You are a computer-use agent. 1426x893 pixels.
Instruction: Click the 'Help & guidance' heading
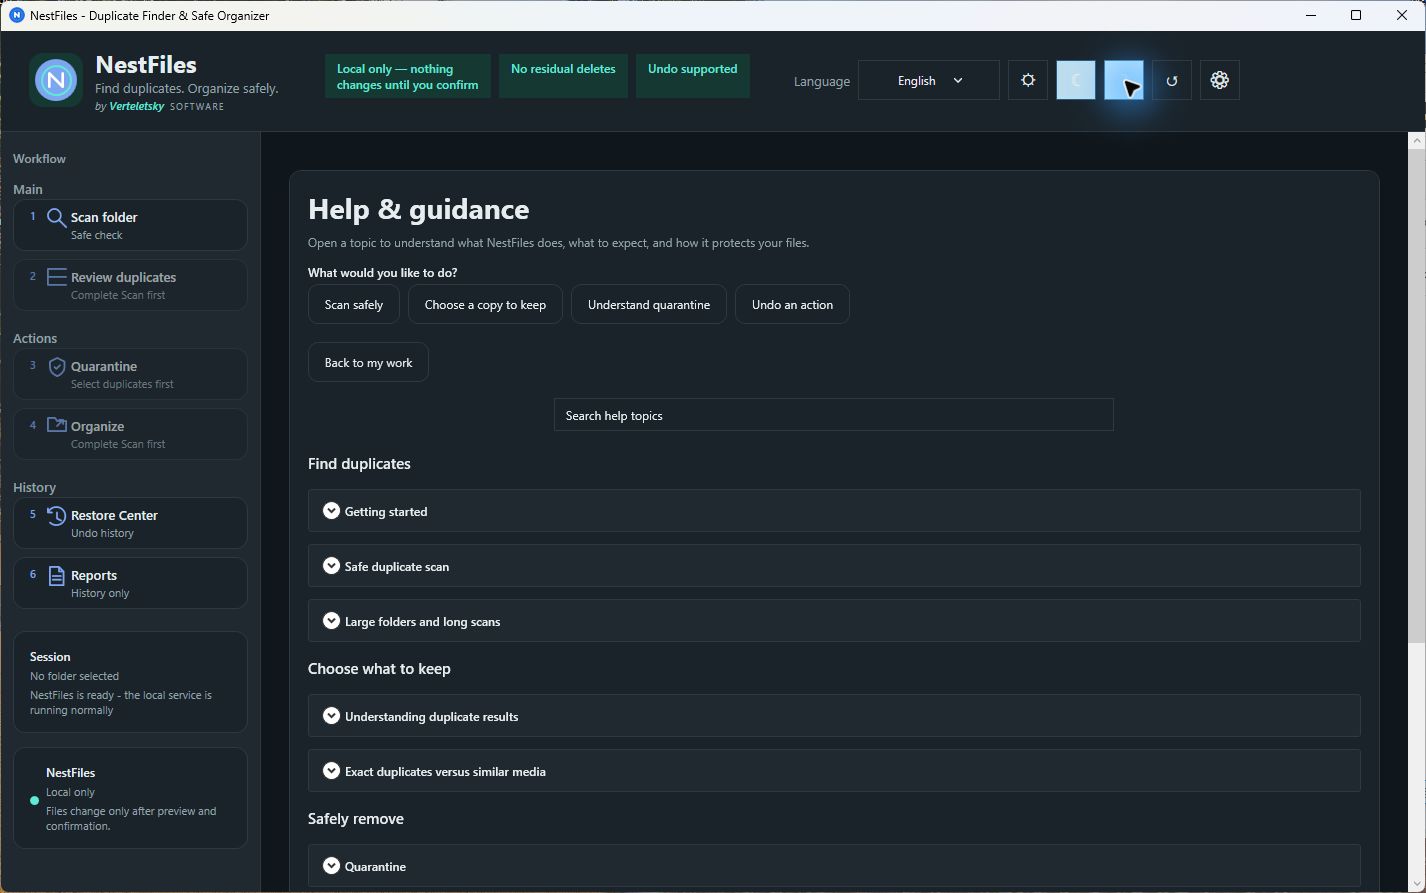419,209
